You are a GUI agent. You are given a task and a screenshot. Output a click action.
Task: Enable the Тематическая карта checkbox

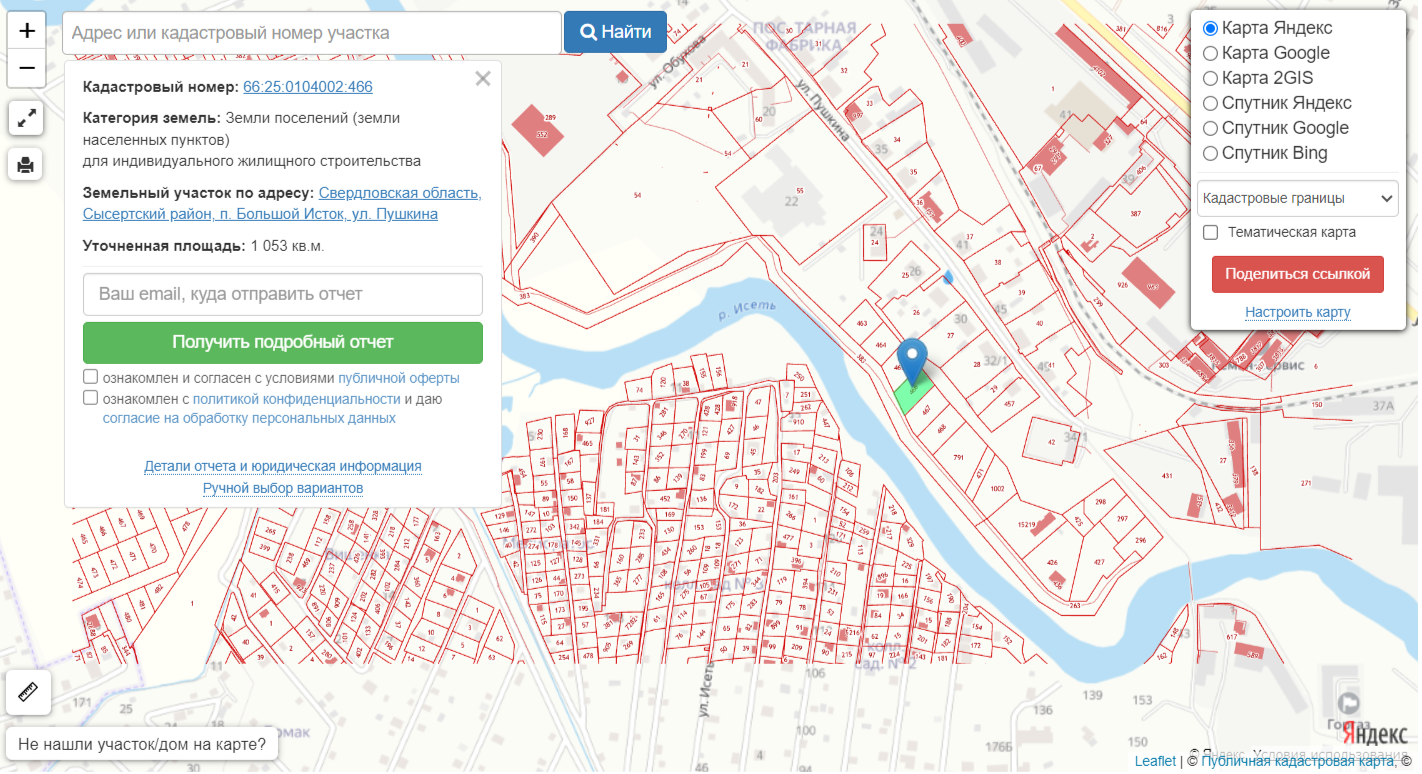point(1210,233)
